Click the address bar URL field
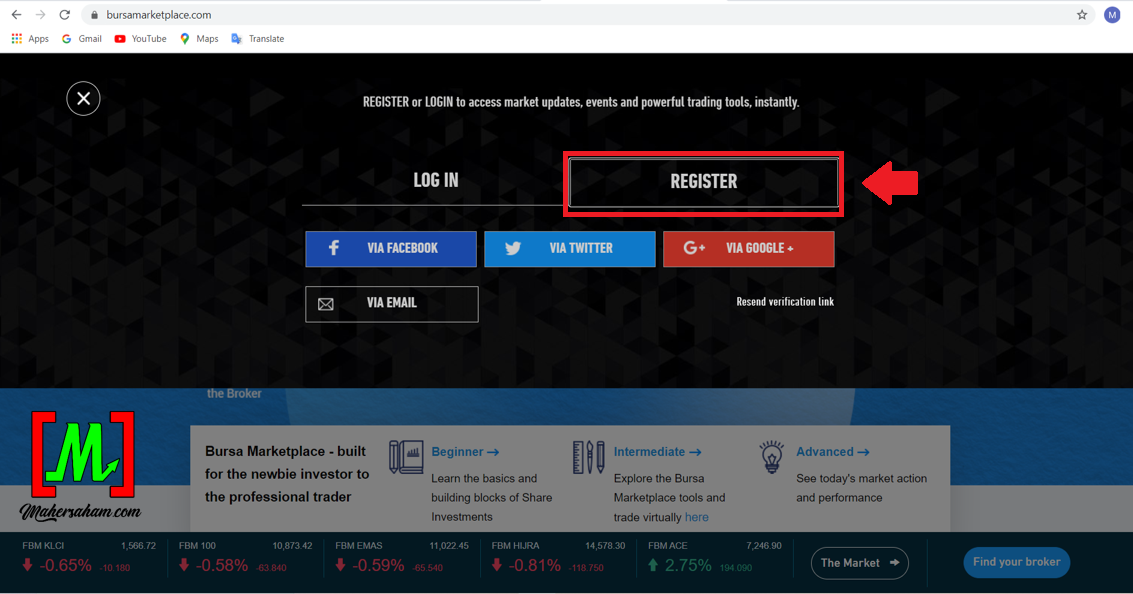 [500, 15]
